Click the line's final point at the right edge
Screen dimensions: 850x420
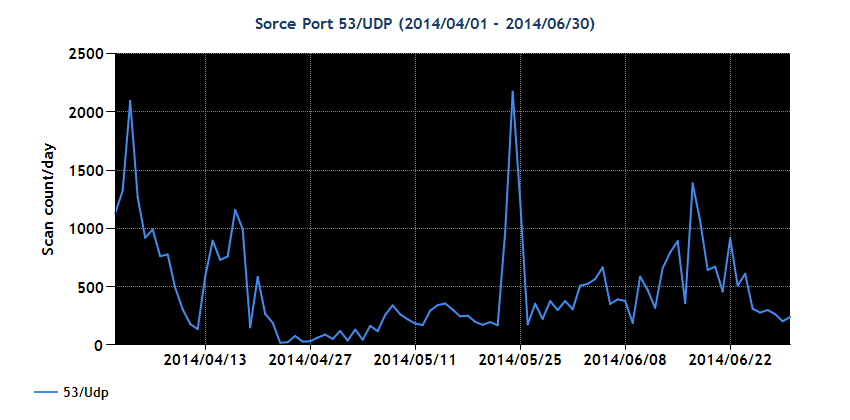pyautogui.click(x=789, y=316)
